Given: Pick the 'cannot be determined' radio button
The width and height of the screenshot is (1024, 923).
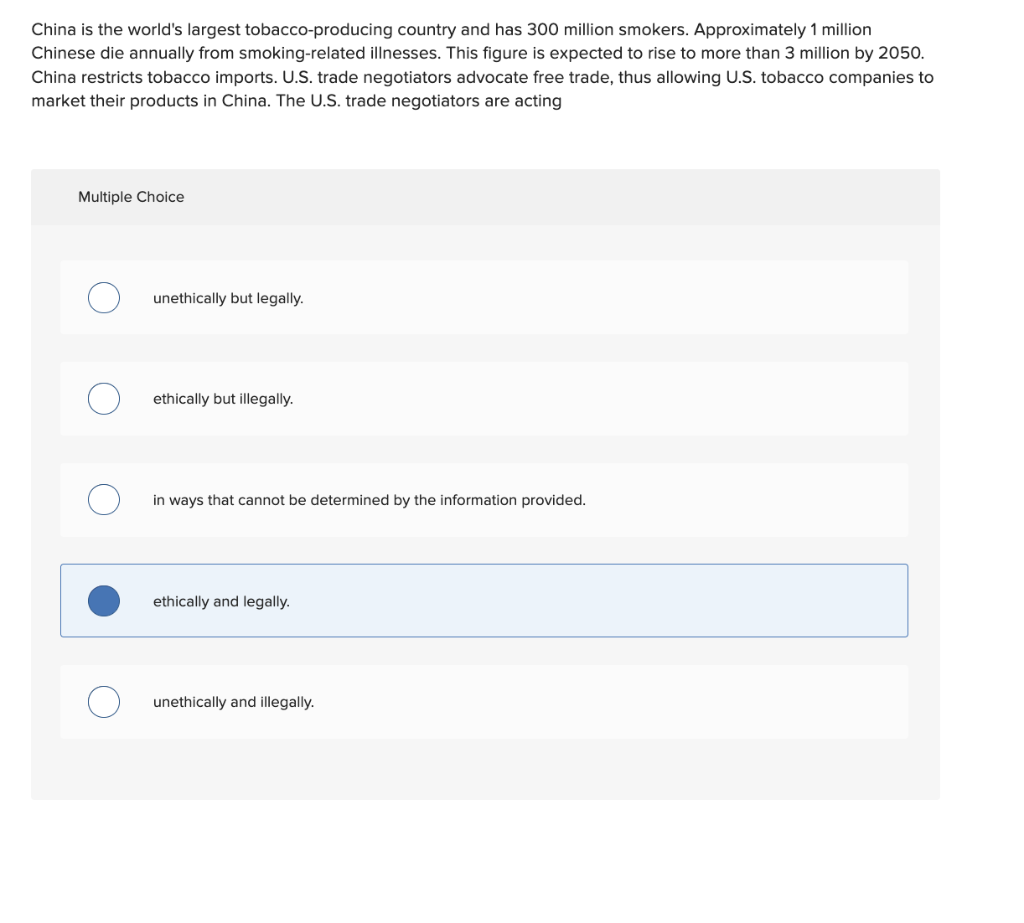Looking at the screenshot, I should tap(104, 500).
